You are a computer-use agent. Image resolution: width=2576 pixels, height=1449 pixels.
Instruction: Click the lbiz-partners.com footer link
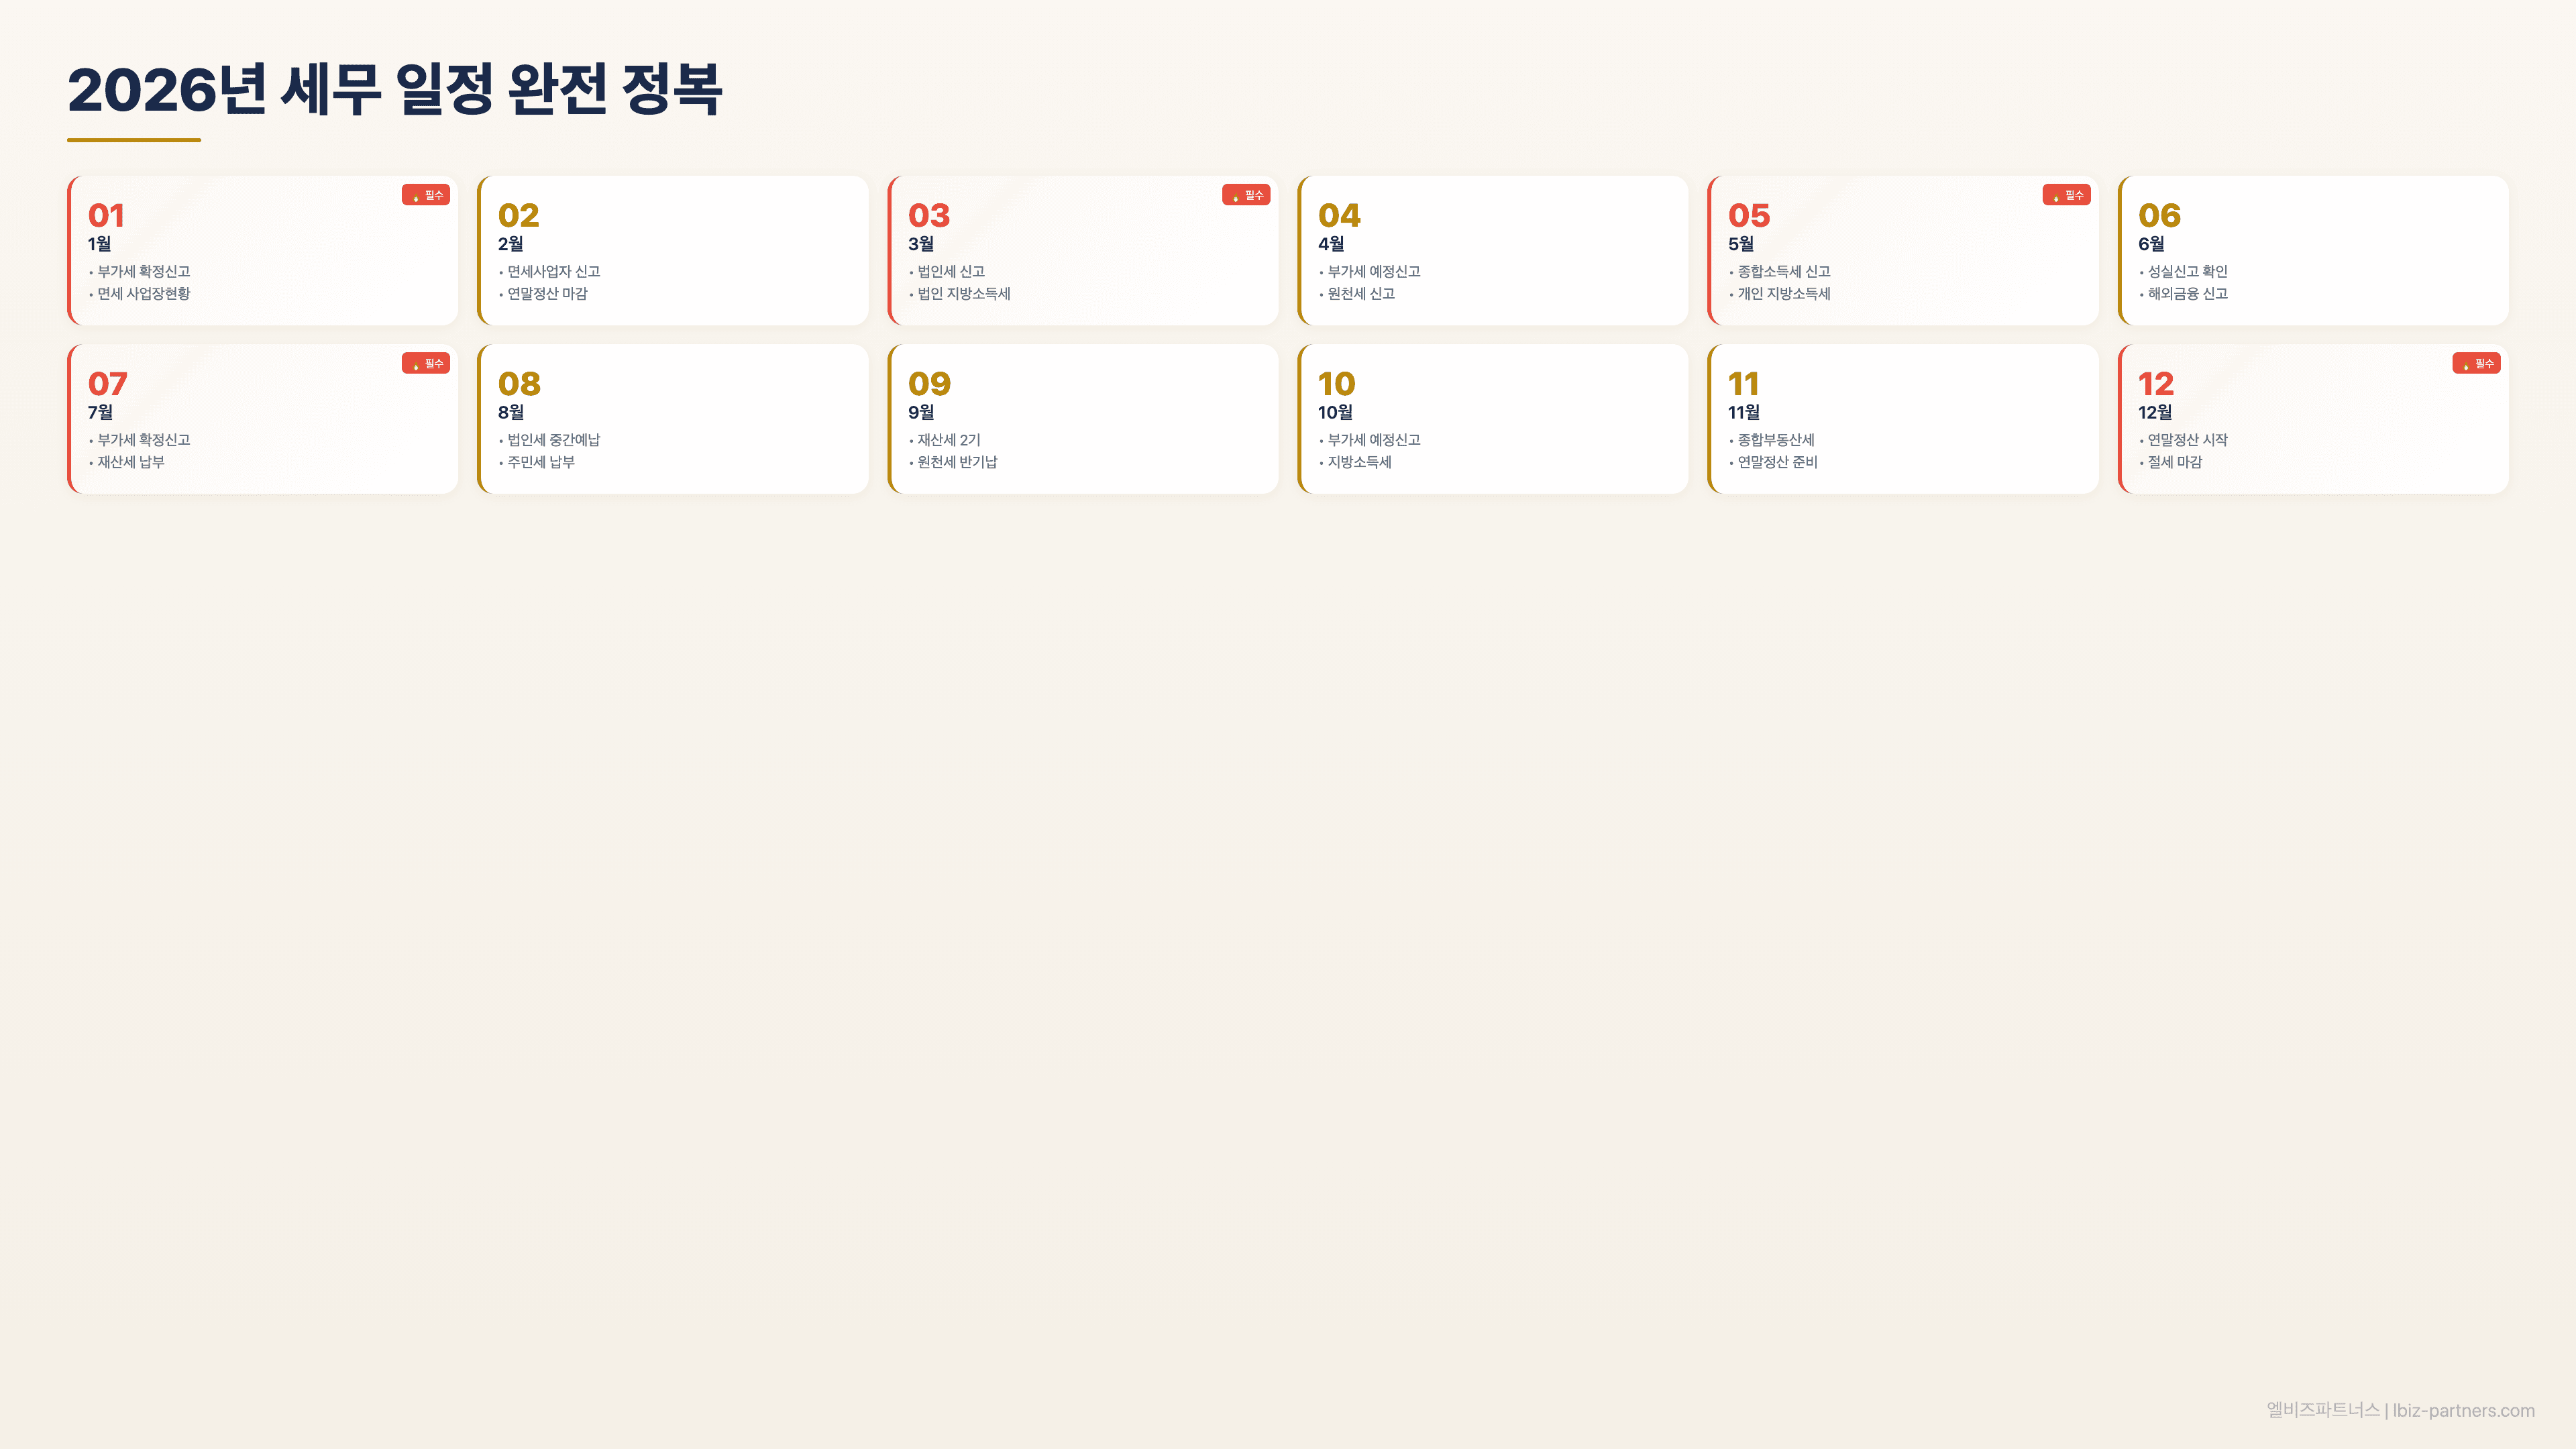point(2463,1410)
